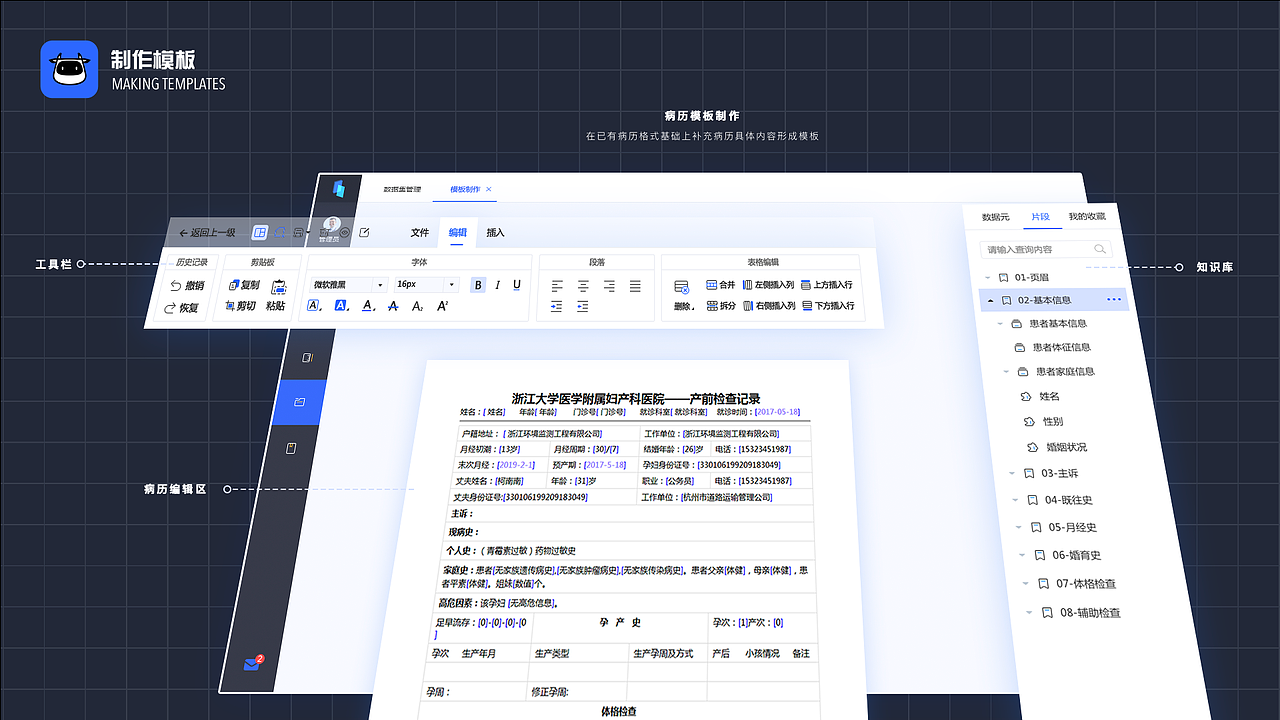The image size is (1280, 720).
Task: Align paragraph to the left
Action: 557,286
